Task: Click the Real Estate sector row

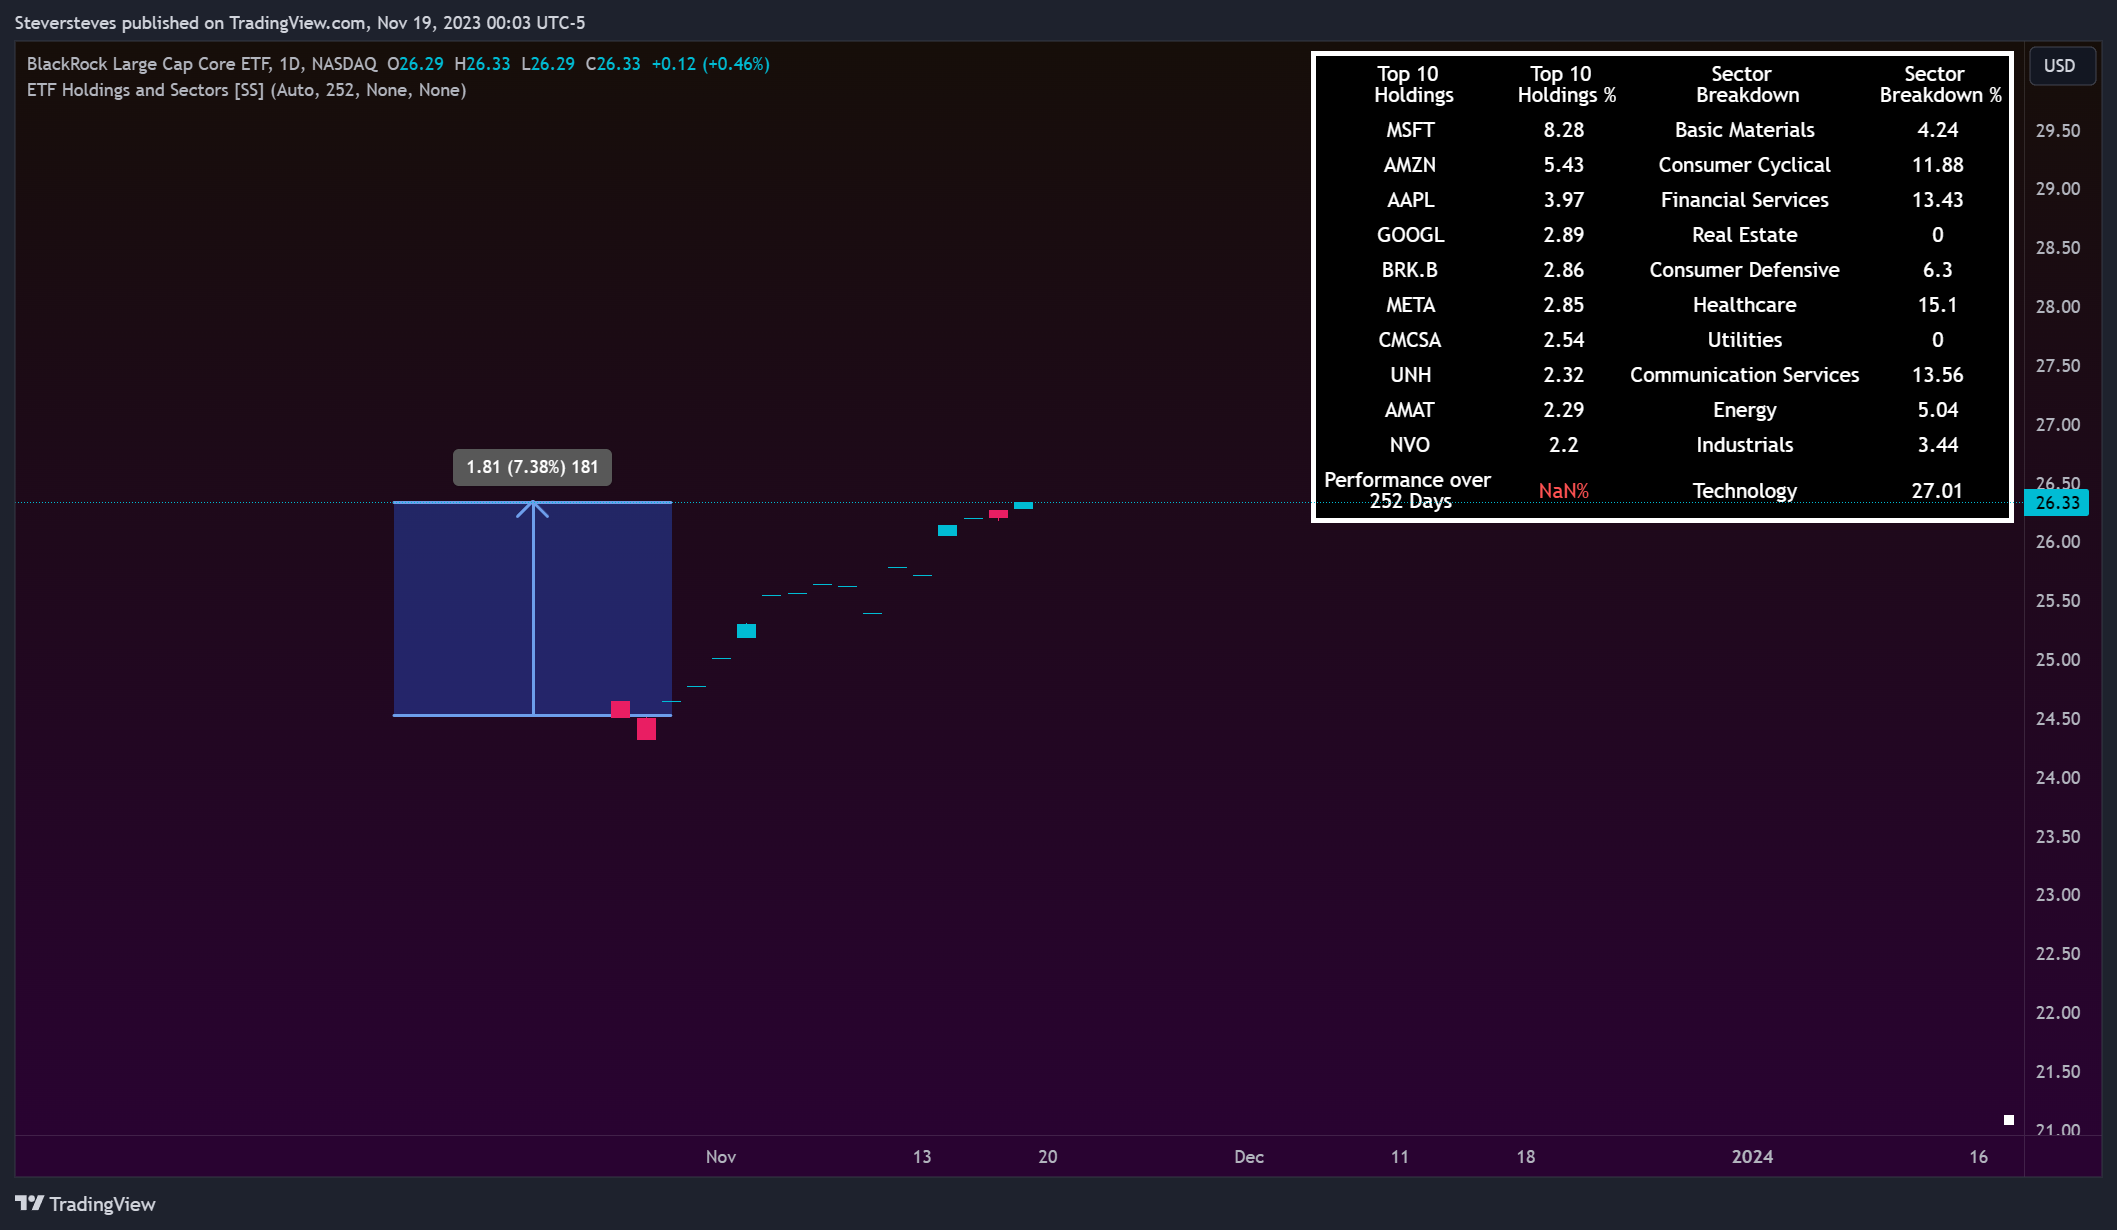Action: click(1745, 235)
